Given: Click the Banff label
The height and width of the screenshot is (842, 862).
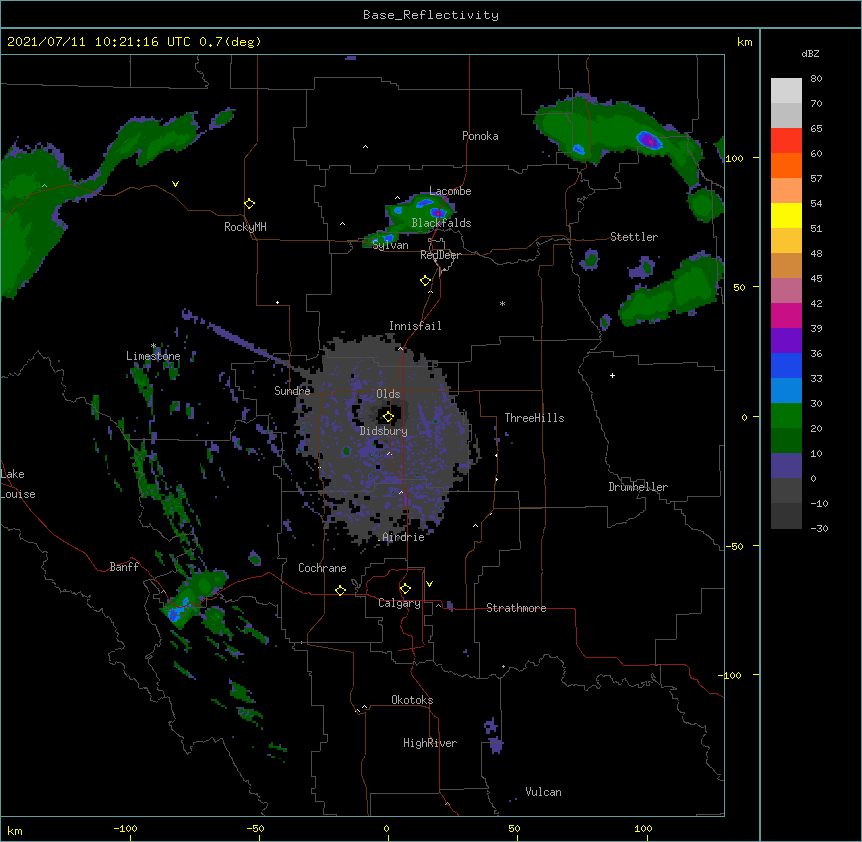Looking at the screenshot, I should click(124, 567).
